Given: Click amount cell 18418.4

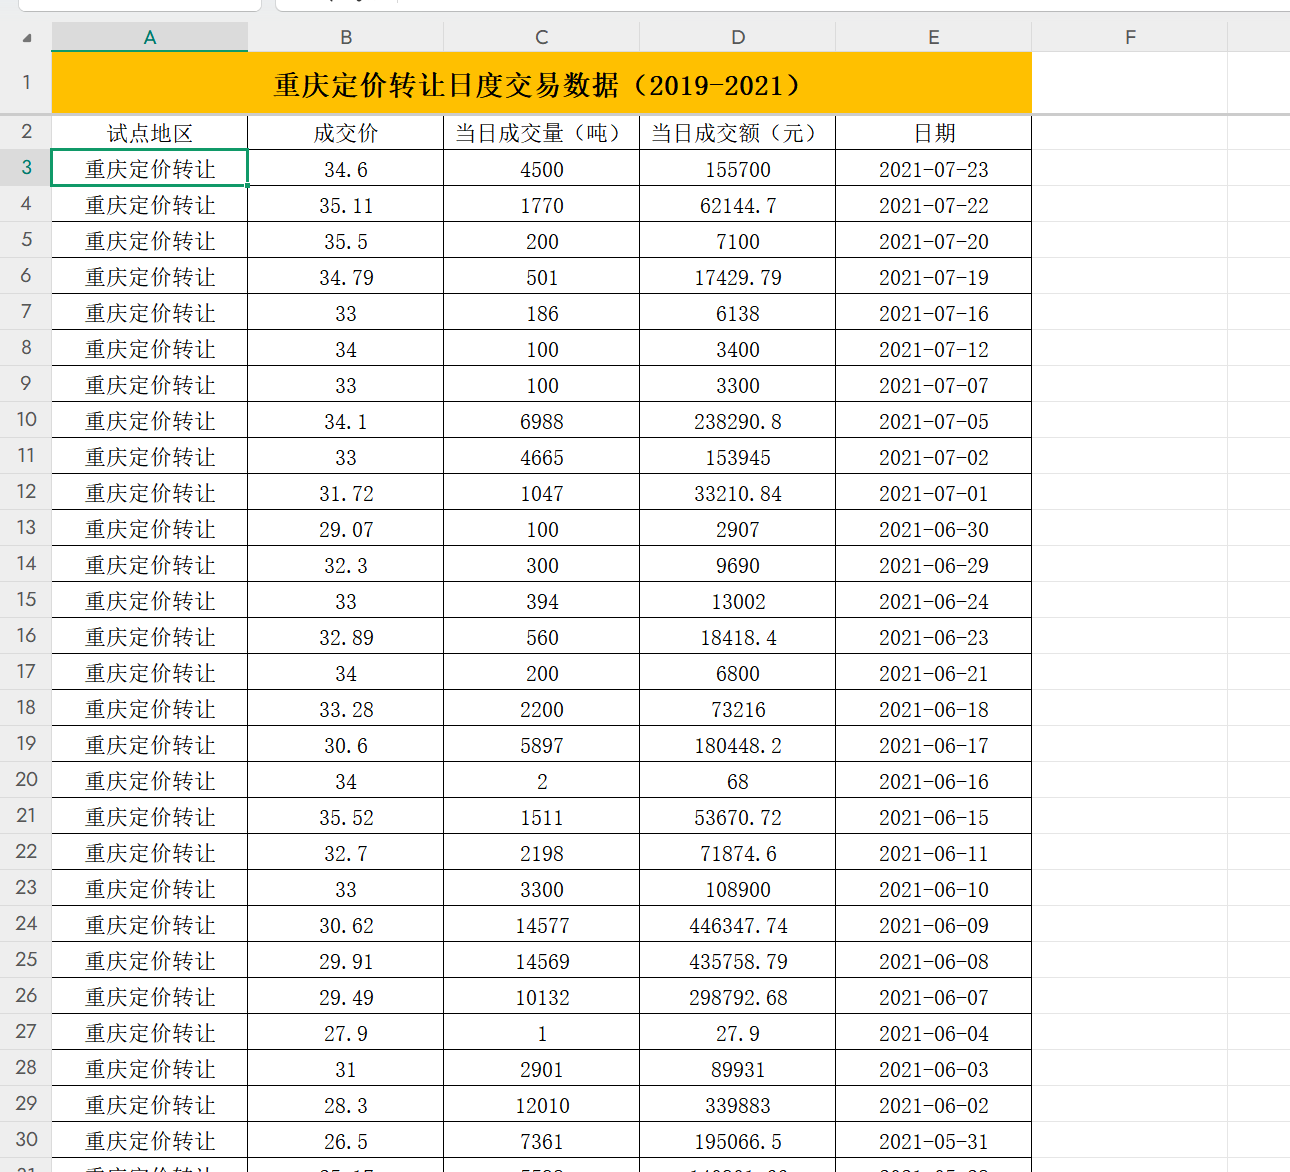Looking at the screenshot, I should click(738, 637).
